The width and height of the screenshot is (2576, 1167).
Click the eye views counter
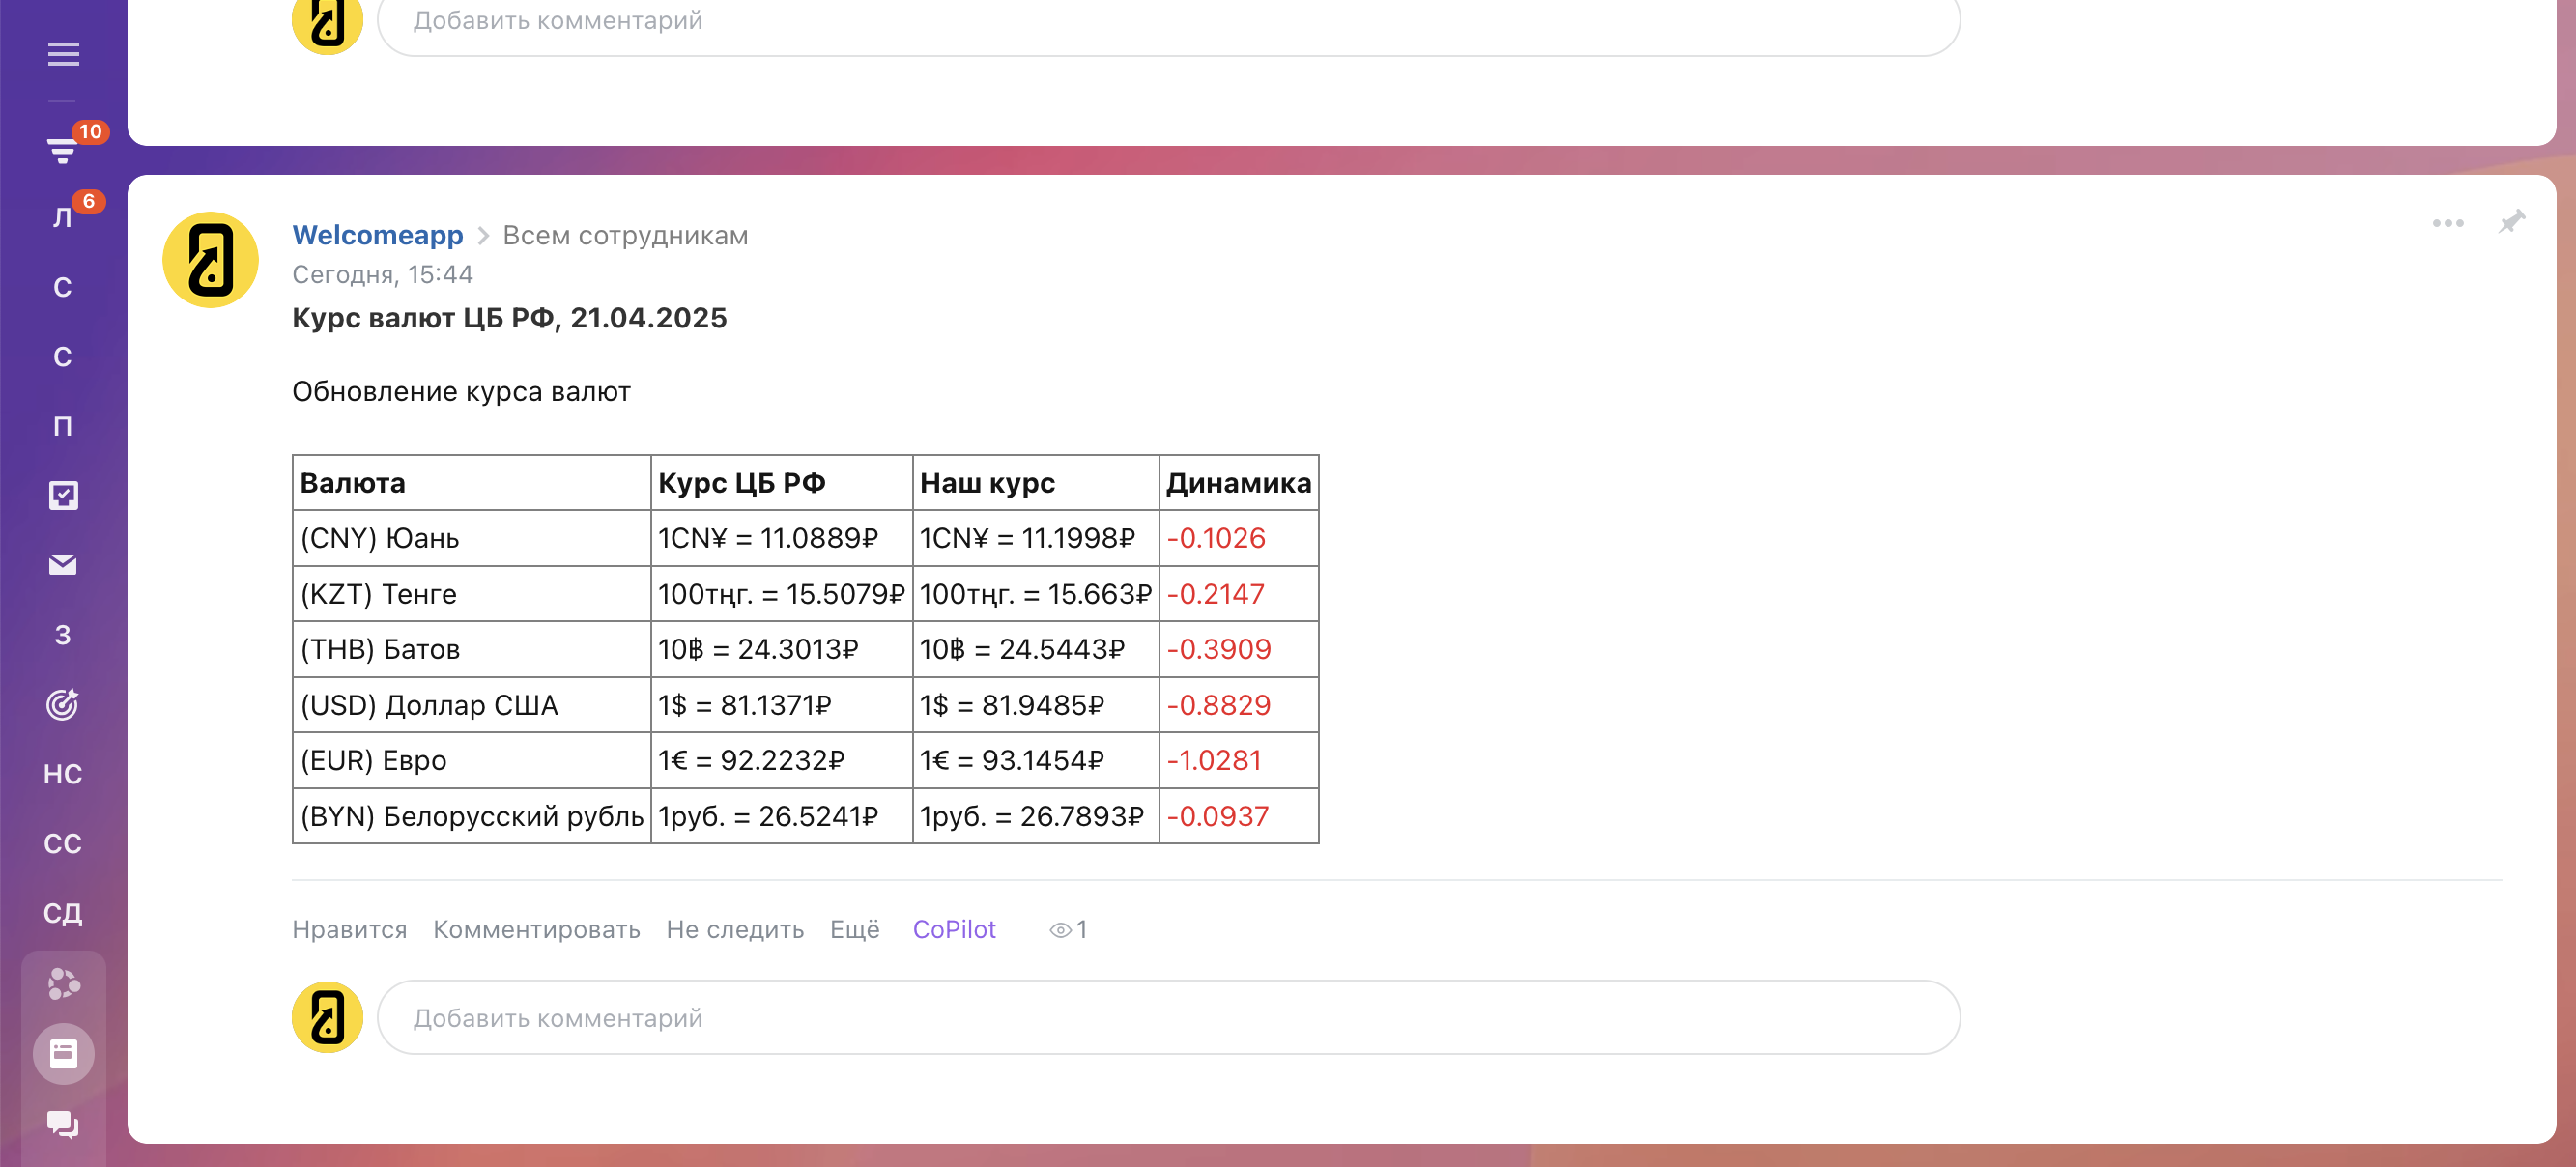pos(1068,930)
